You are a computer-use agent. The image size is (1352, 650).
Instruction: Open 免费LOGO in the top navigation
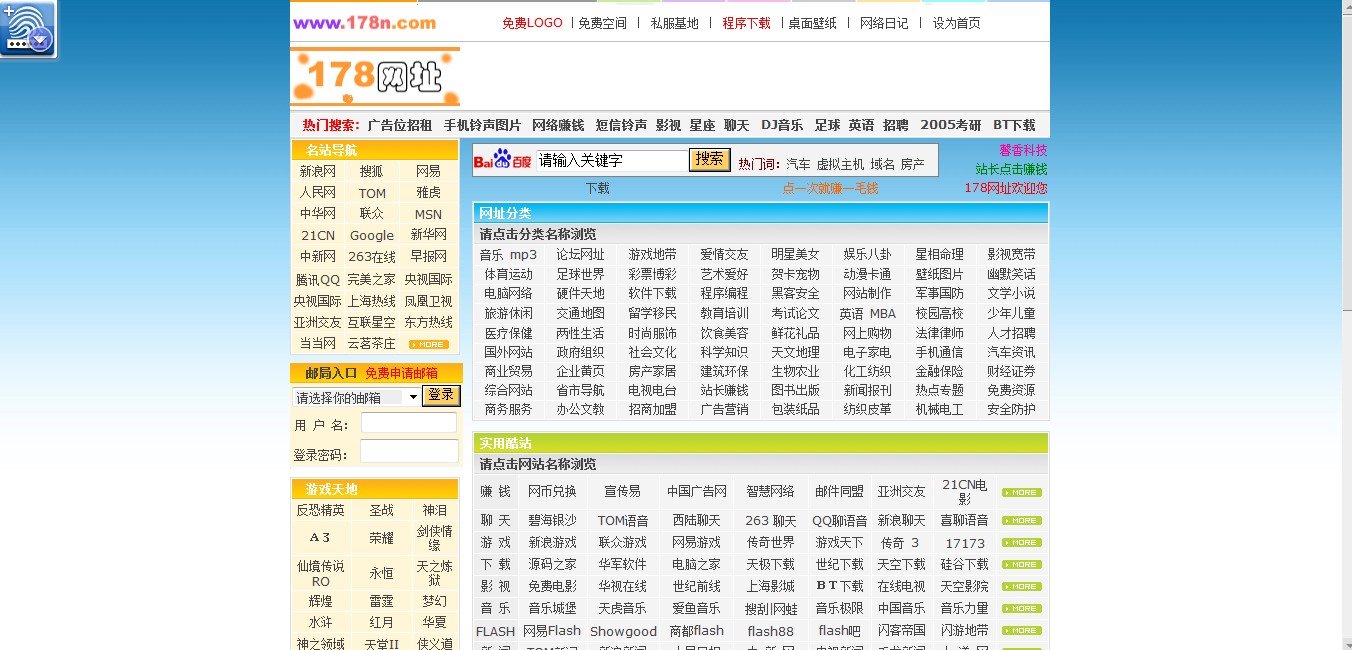point(532,23)
